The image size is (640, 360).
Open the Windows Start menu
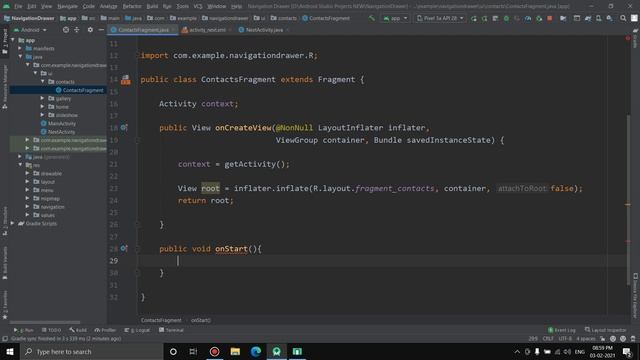10,351
